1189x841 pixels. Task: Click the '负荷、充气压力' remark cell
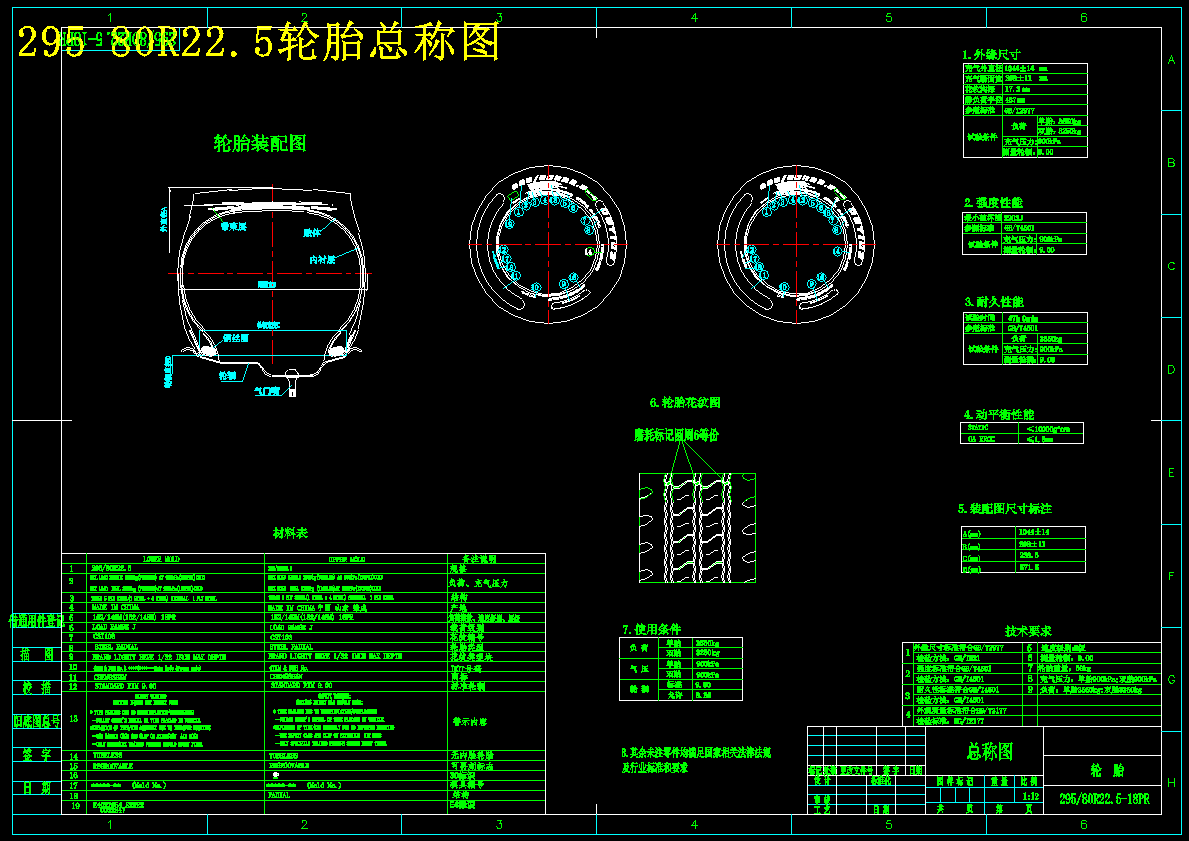(480, 583)
